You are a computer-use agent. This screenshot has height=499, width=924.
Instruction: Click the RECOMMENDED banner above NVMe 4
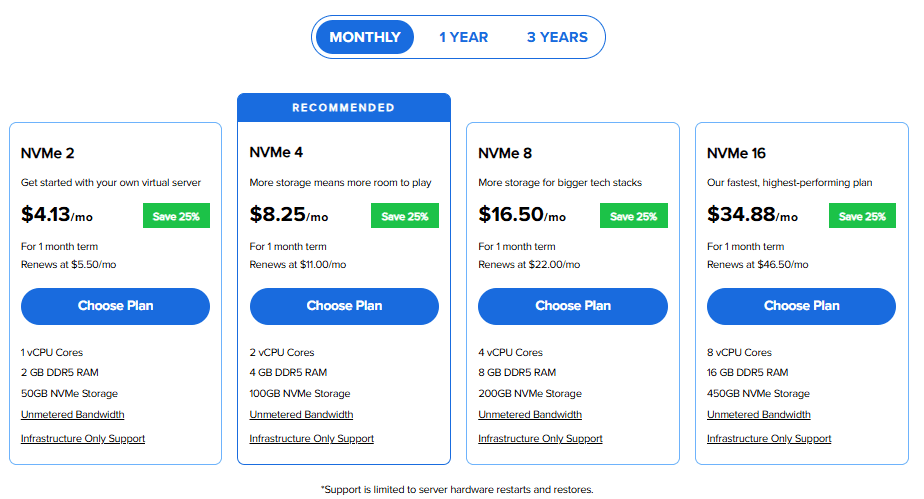click(344, 108)
